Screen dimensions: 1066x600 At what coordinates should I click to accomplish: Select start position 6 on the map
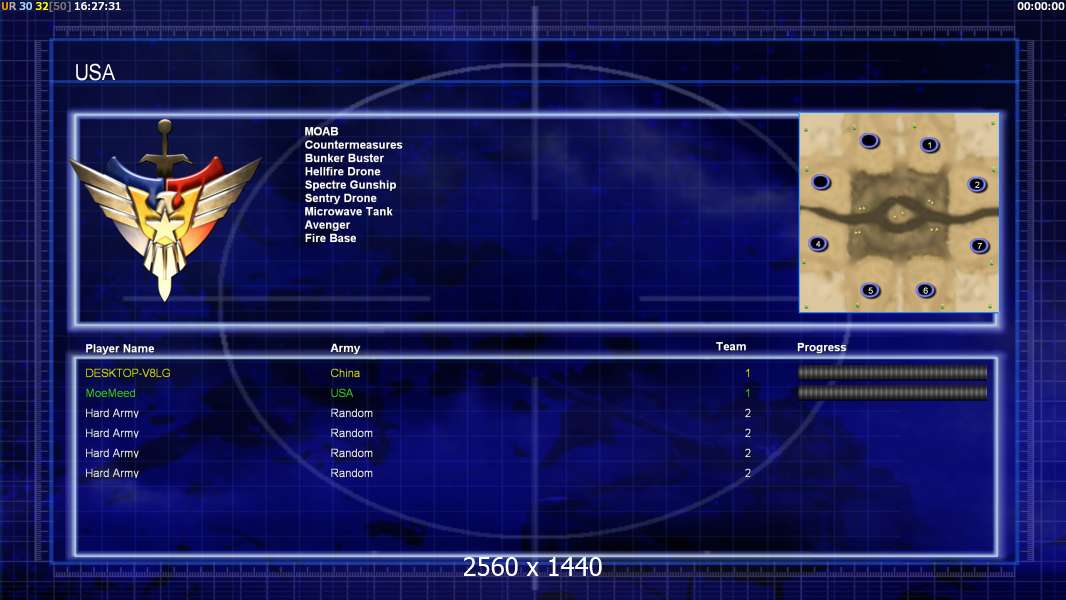[x=925, y=291]
